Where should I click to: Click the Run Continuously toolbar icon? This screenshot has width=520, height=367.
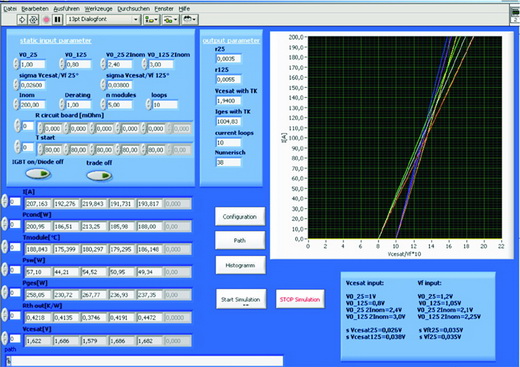point(33,20)
